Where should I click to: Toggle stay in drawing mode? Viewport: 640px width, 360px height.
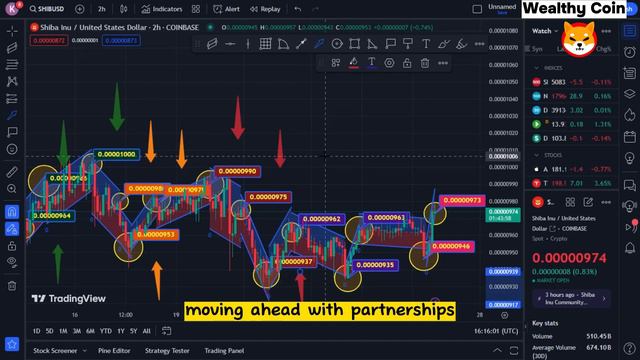(x=12, y=229)
